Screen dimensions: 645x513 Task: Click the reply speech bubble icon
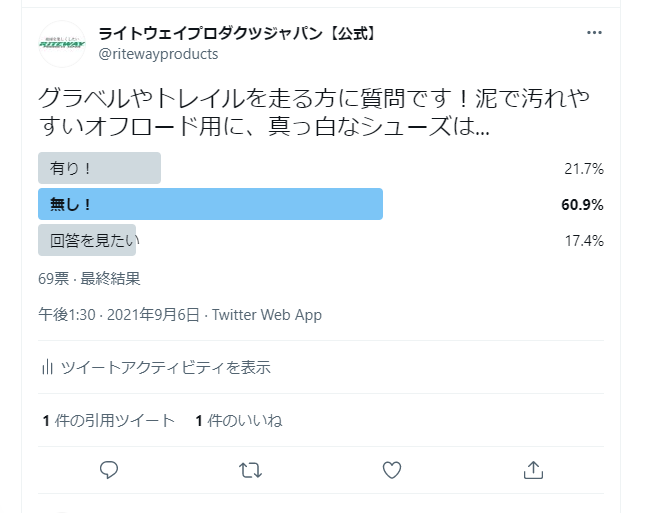pyautogui.click(x=109, y=470)
